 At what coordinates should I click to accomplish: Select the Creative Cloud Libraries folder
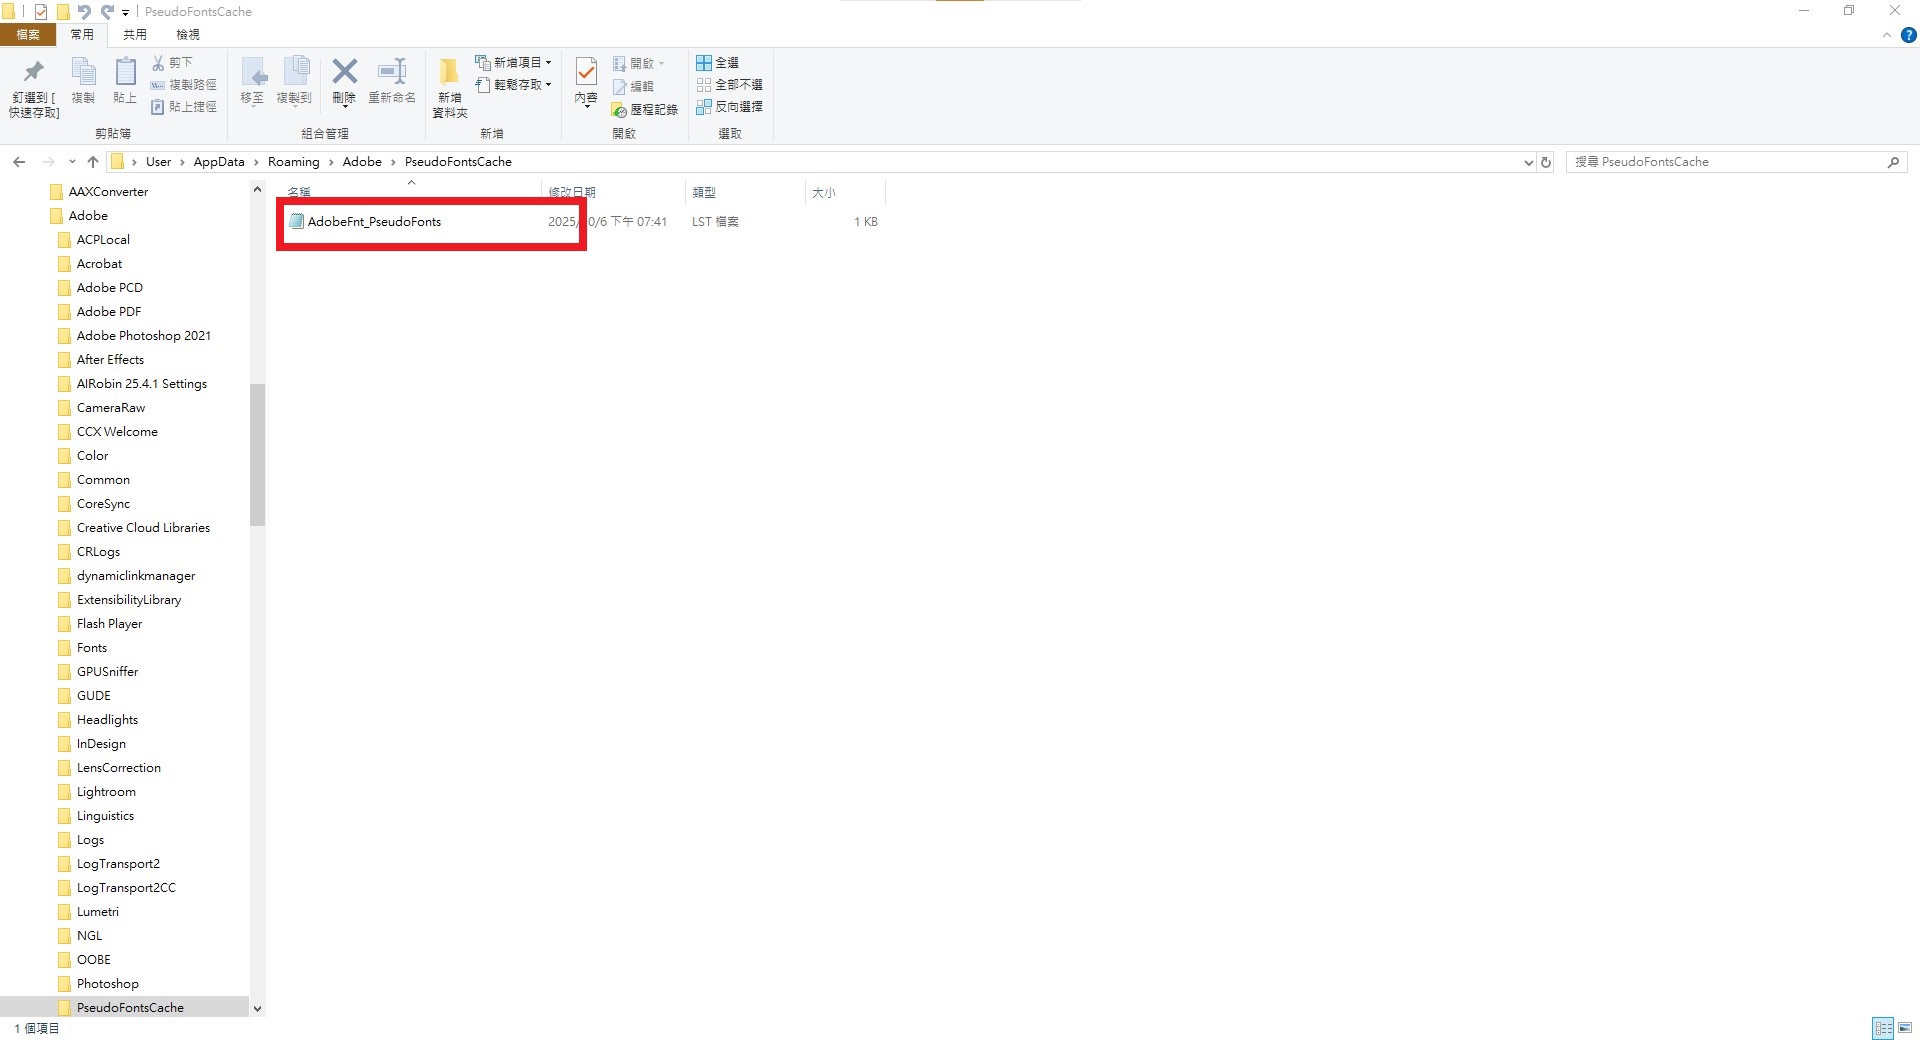pyautogui.click(x=143, y=528)
